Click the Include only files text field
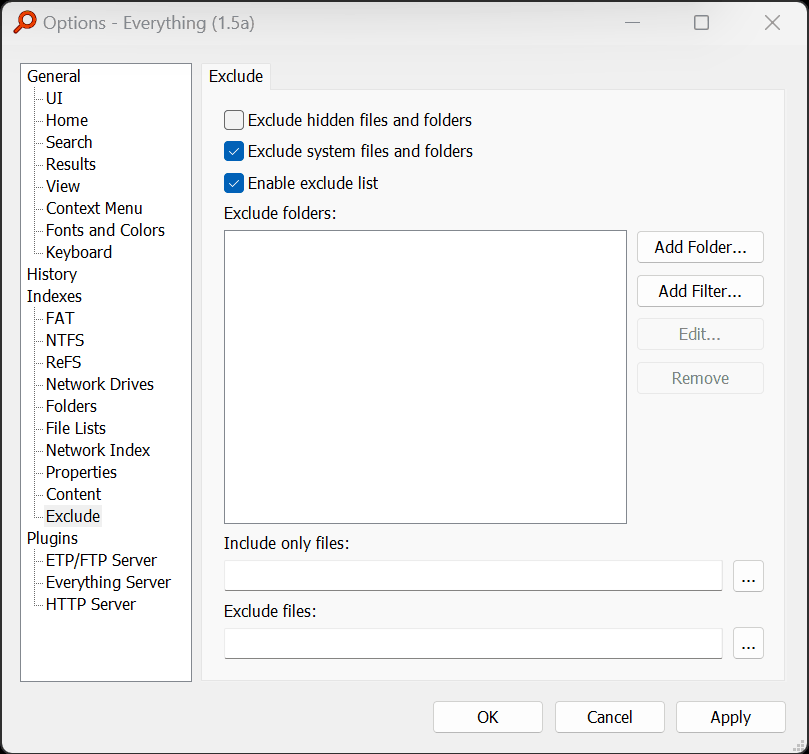The width and height of the screenshot is (809, 754). click(x=473, y=576)
